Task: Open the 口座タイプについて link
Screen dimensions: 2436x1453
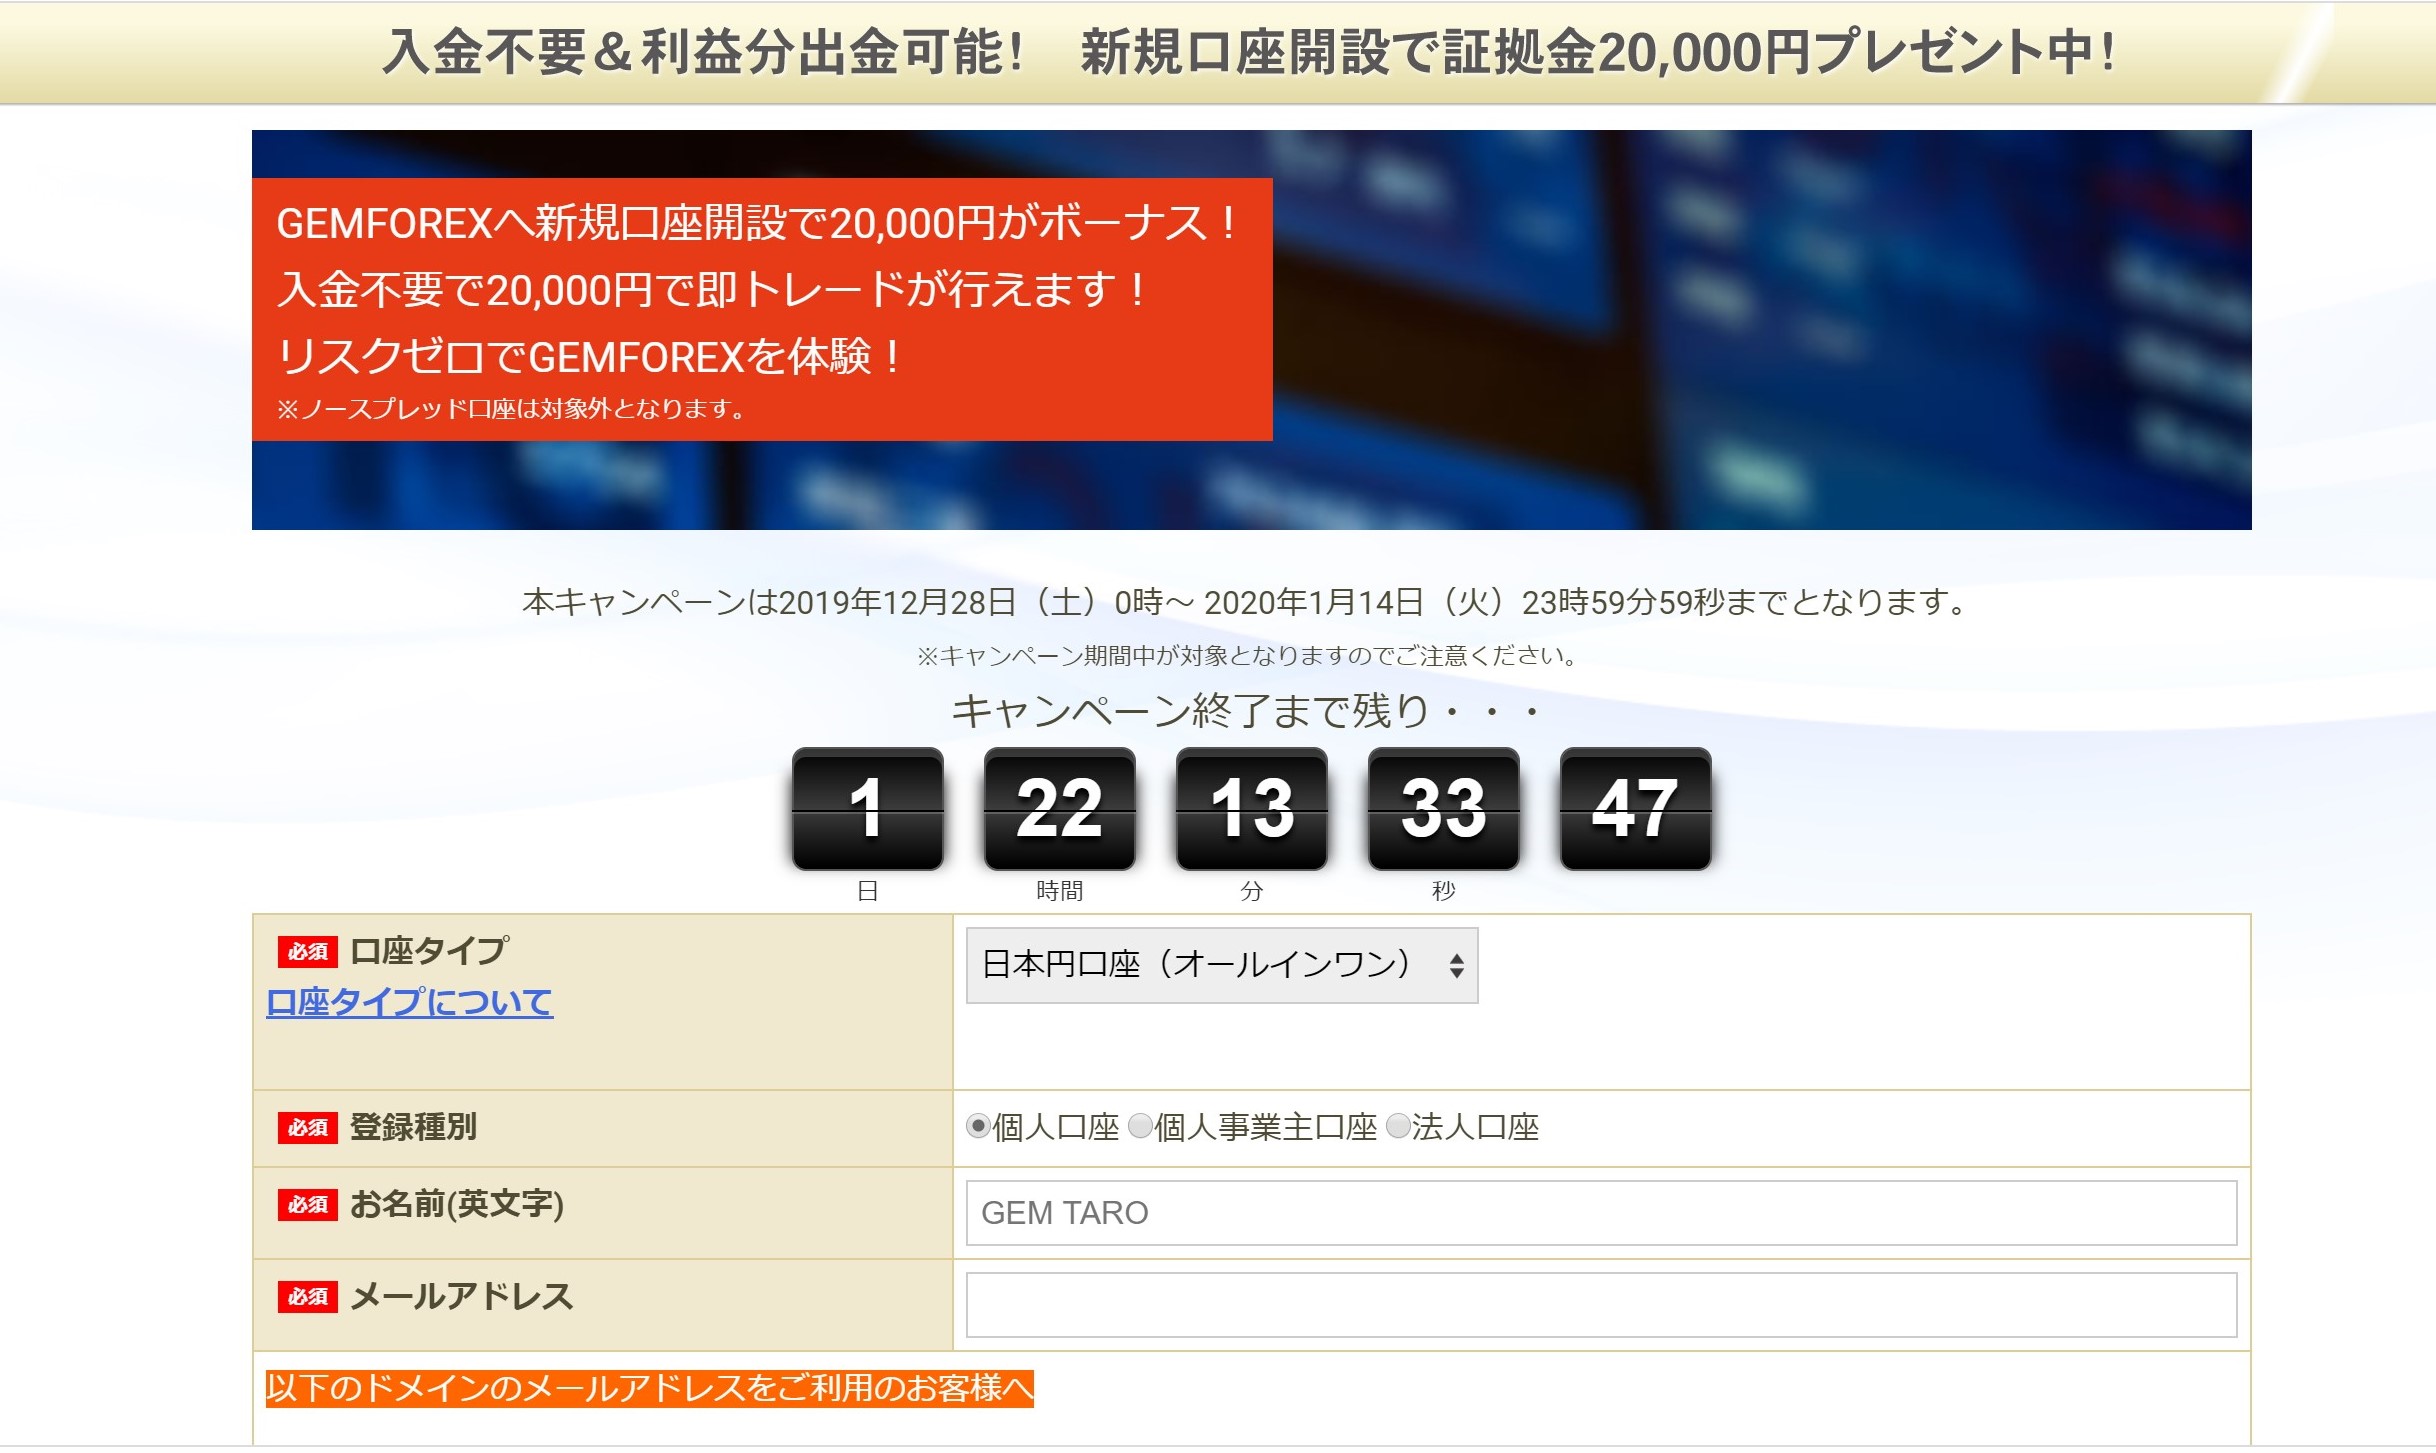Action: pyautogui.click(x=409, y=1002)
